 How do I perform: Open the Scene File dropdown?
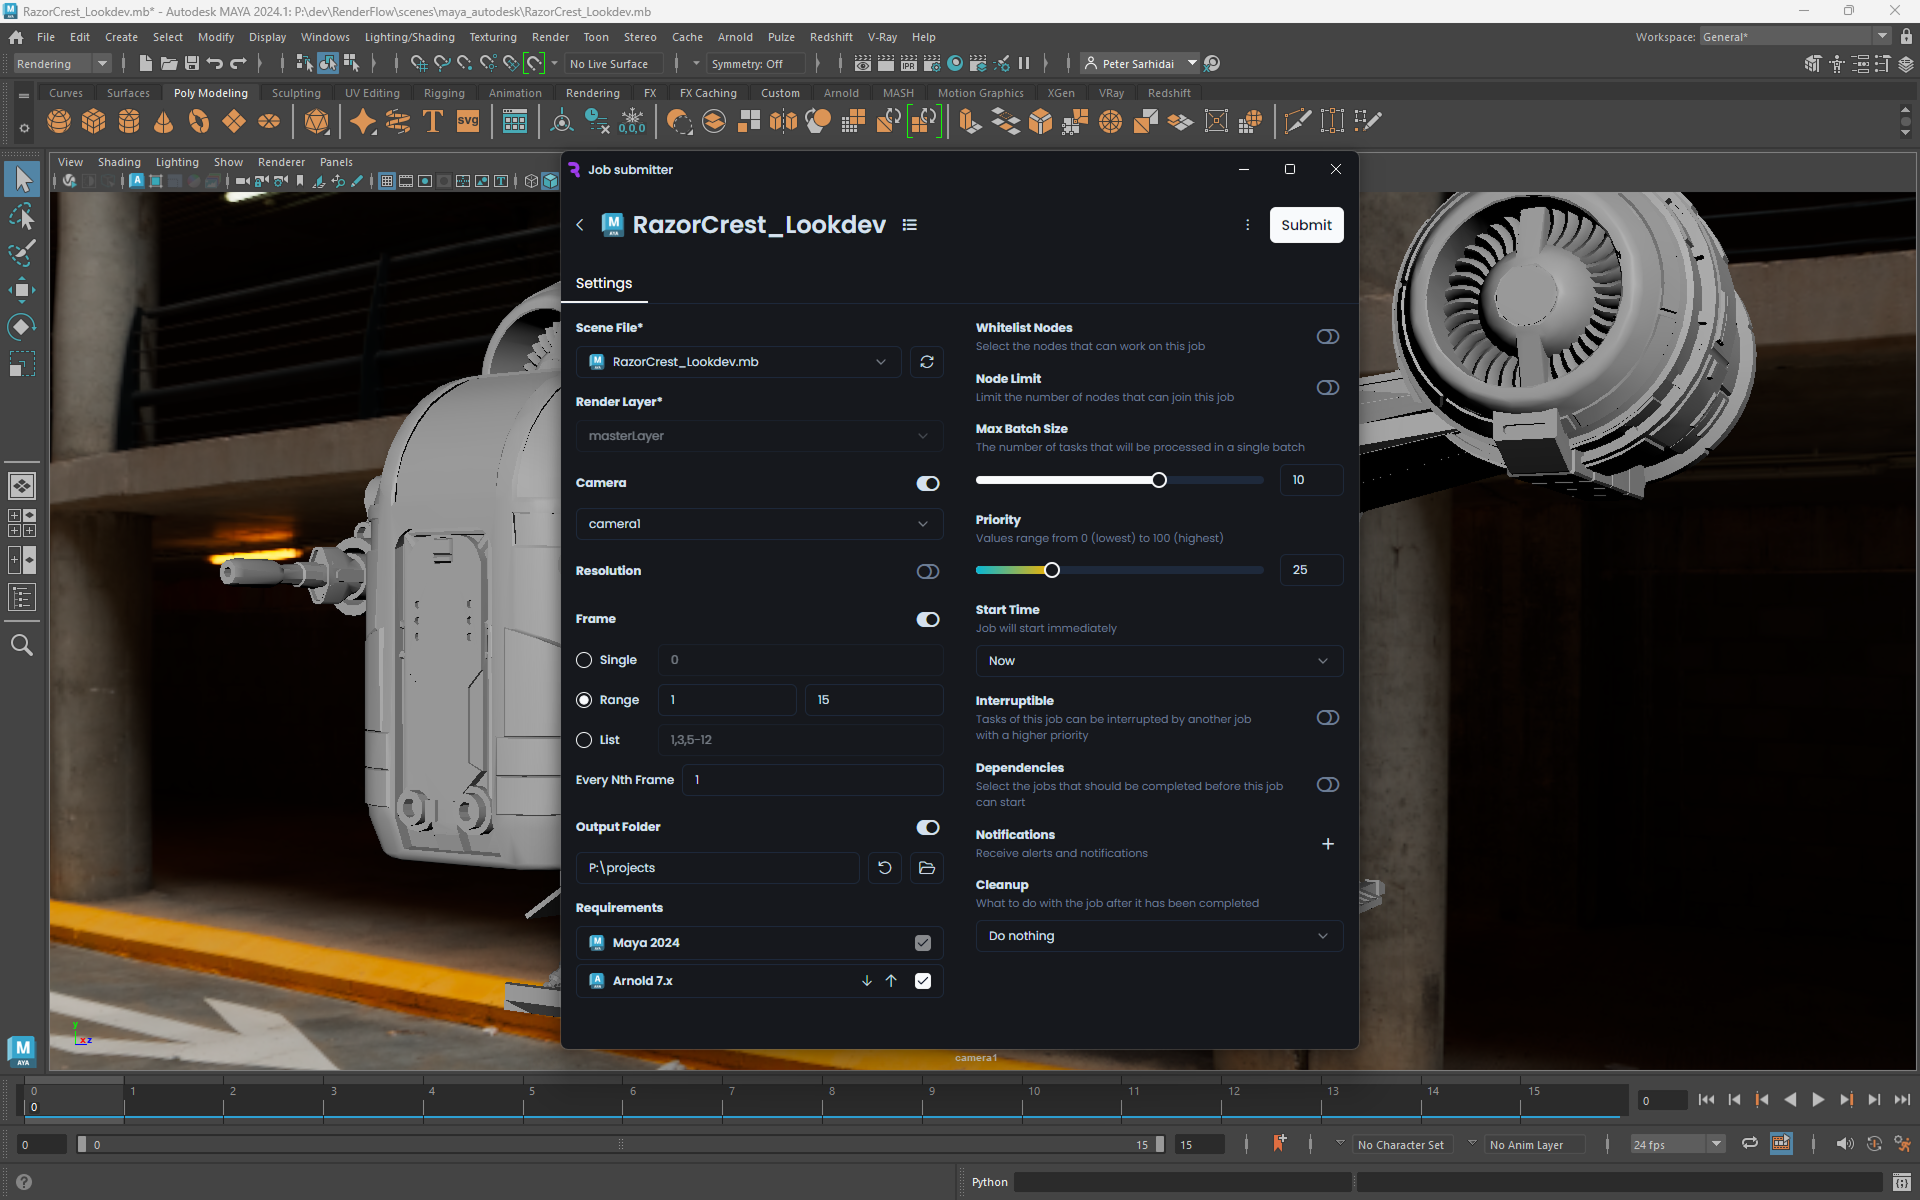coord(739,362)
